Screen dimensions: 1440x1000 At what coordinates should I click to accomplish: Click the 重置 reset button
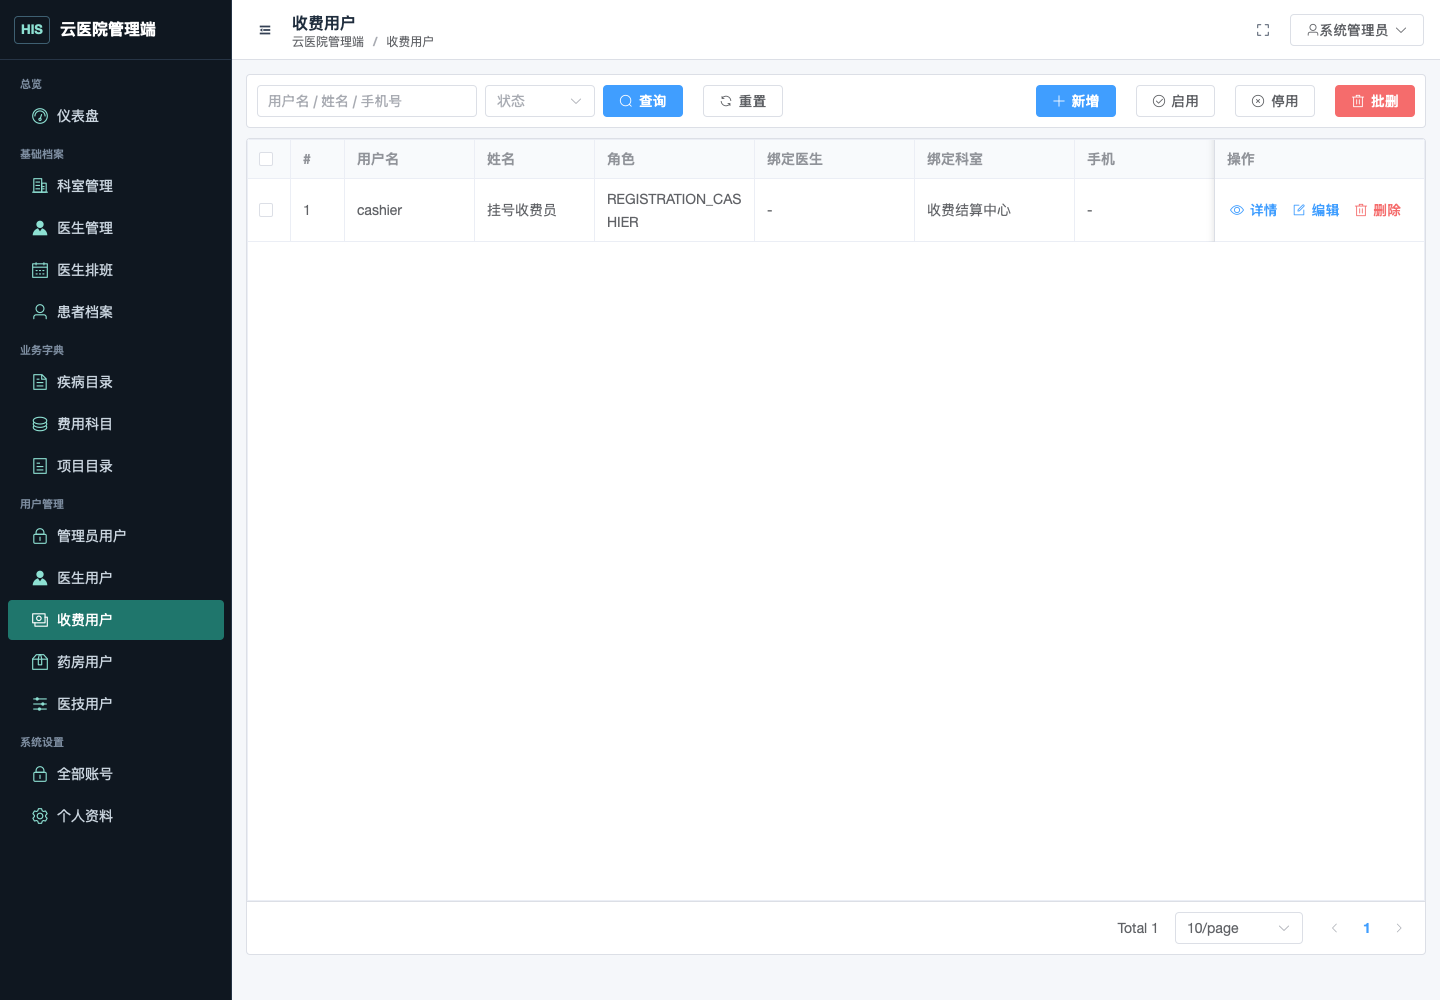click(743, 101)
